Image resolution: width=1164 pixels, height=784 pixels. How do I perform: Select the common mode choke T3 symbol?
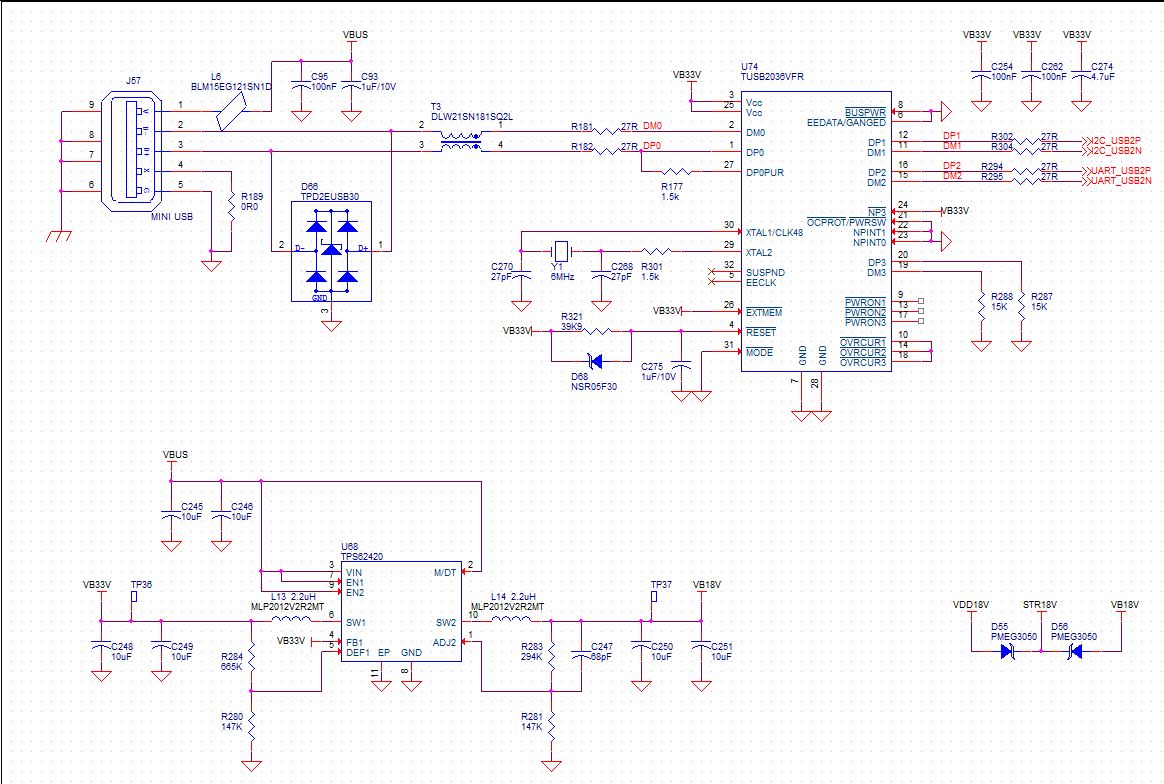[x=461, y=142]
